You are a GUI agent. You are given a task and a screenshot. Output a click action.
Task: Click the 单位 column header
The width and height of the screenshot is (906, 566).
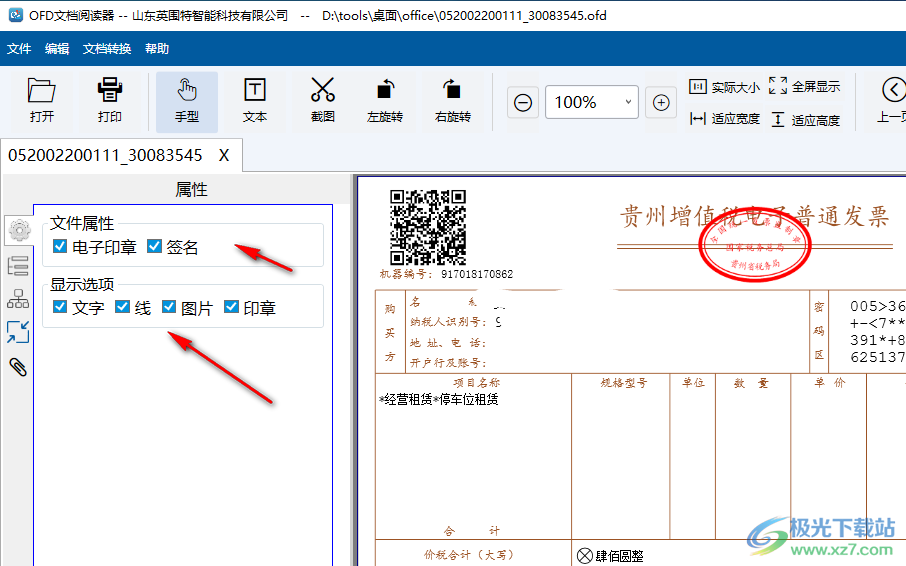coord(693,382)
